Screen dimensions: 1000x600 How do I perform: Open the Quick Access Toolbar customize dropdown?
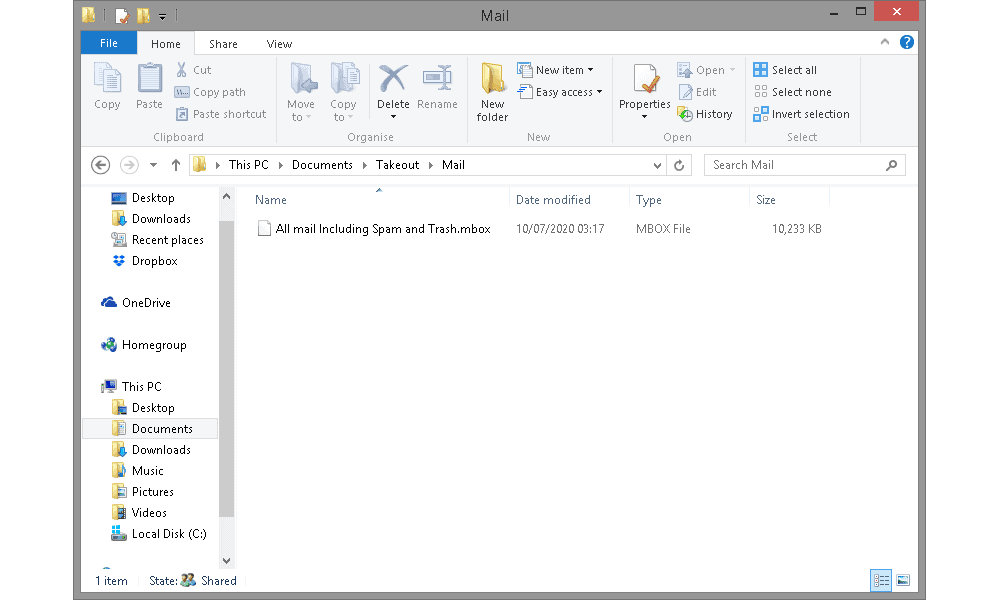(x=163, y=16)
